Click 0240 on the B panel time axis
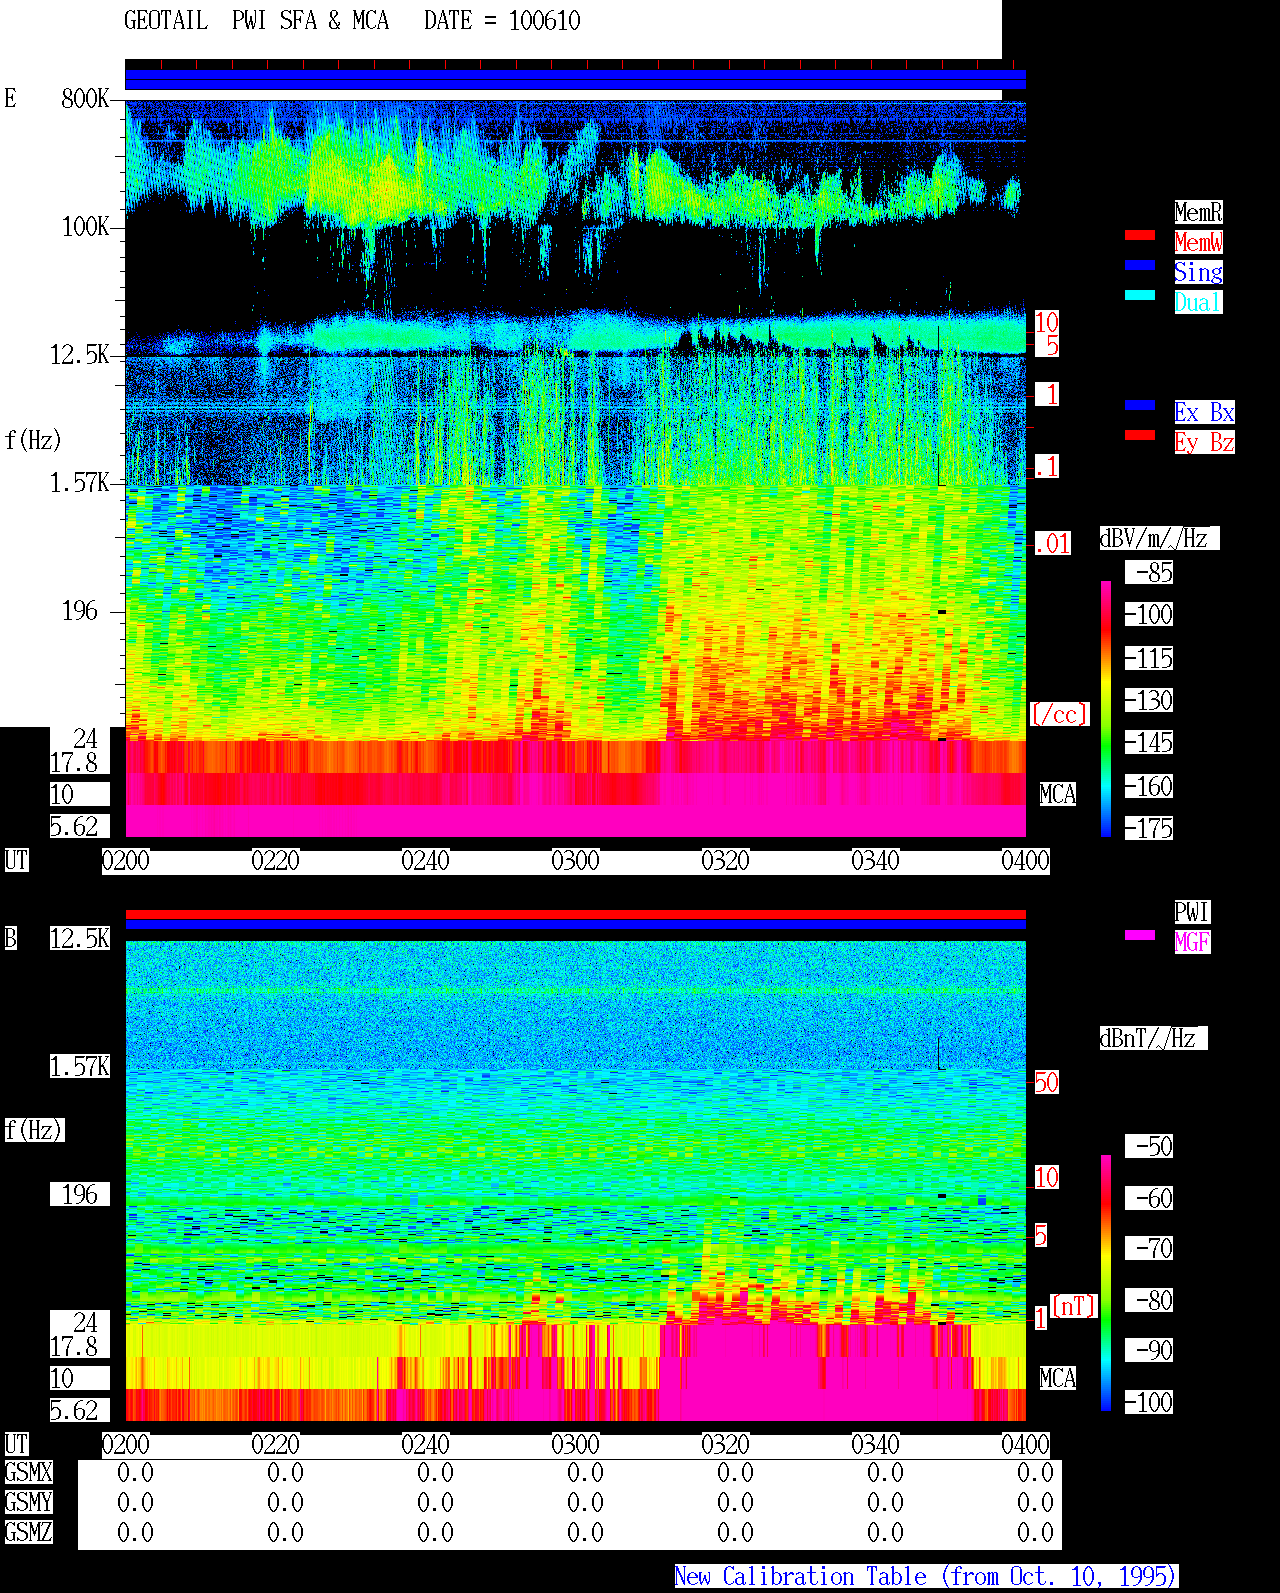Image resolution: width=1280 pixels, height=1593 pixels. tap(426, 1445)
